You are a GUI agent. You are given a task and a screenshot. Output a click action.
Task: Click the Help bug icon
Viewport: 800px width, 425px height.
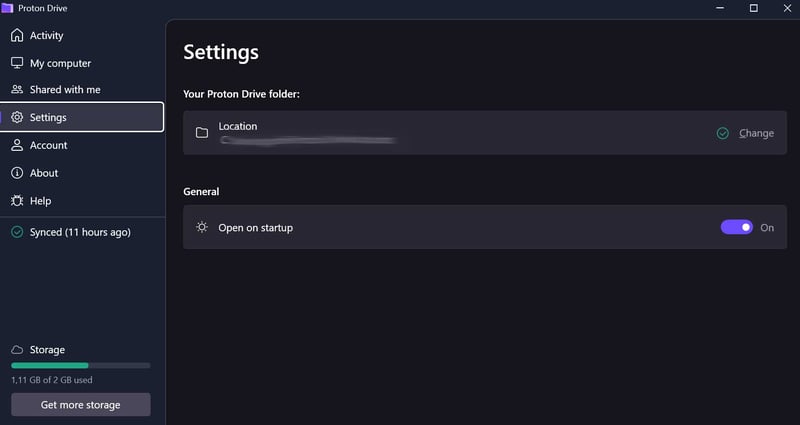coord(17,201)
